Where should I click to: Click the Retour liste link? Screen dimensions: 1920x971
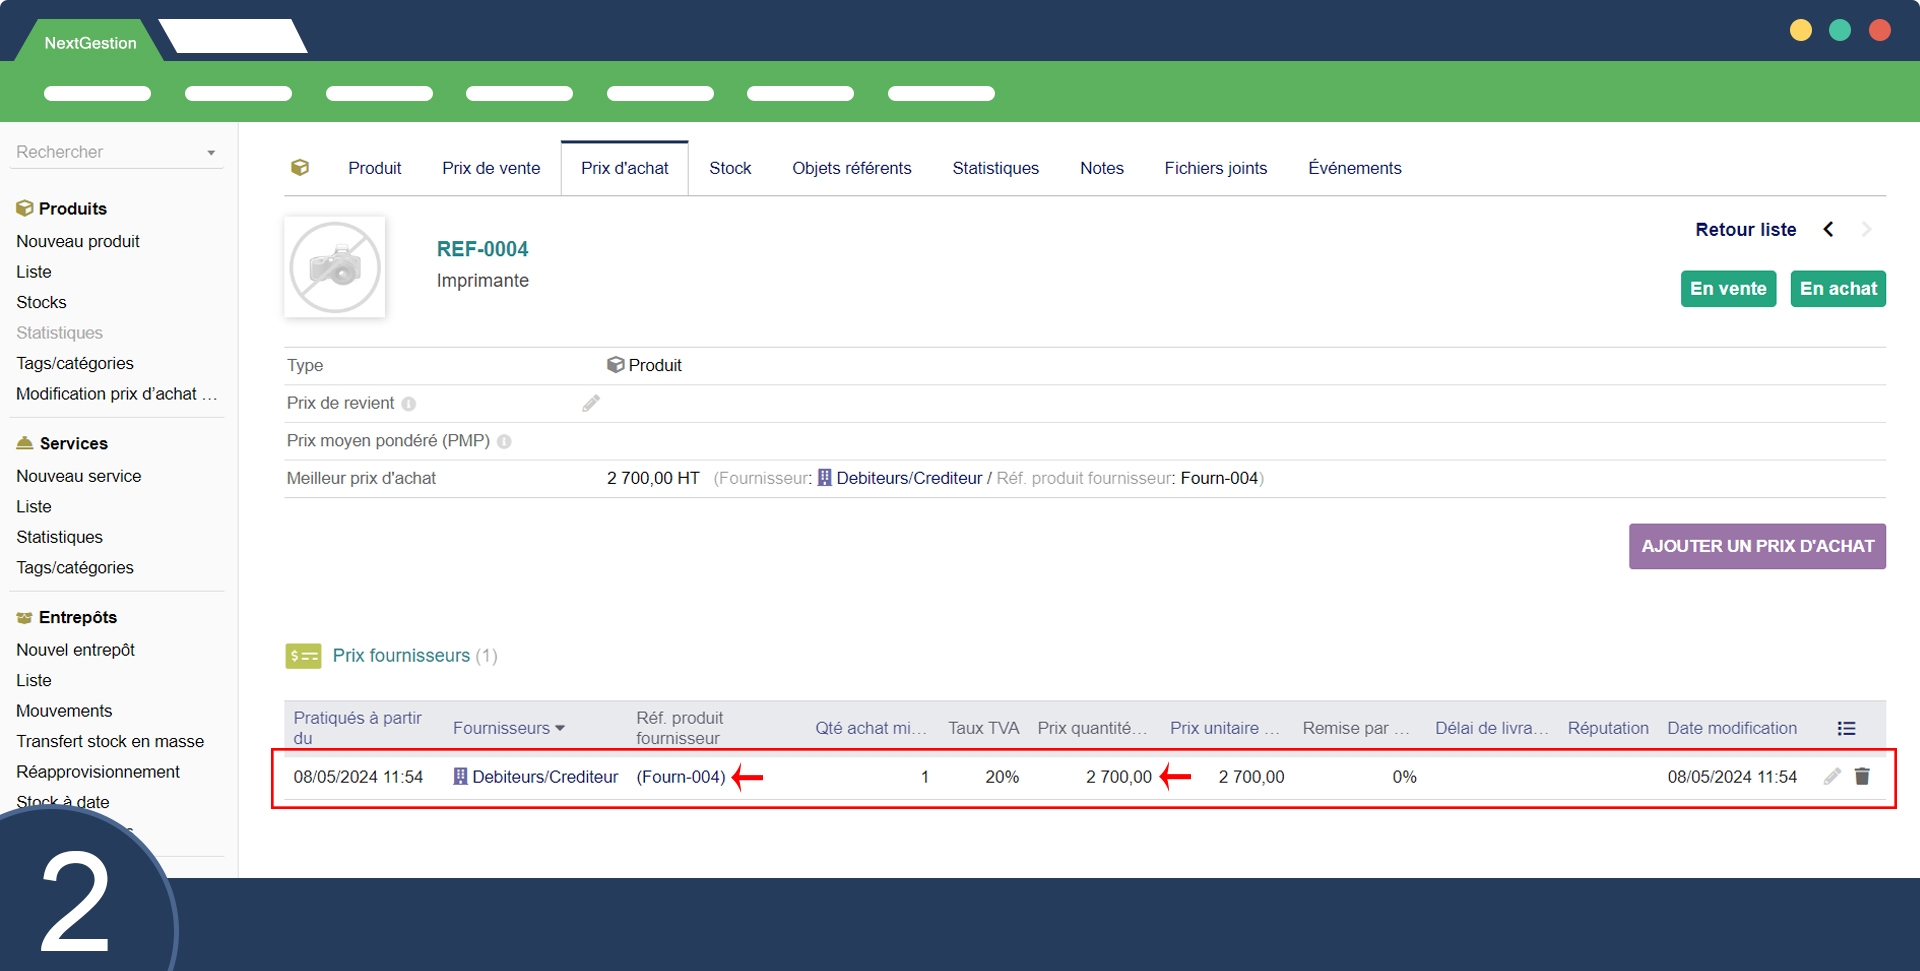(1745, 229)
